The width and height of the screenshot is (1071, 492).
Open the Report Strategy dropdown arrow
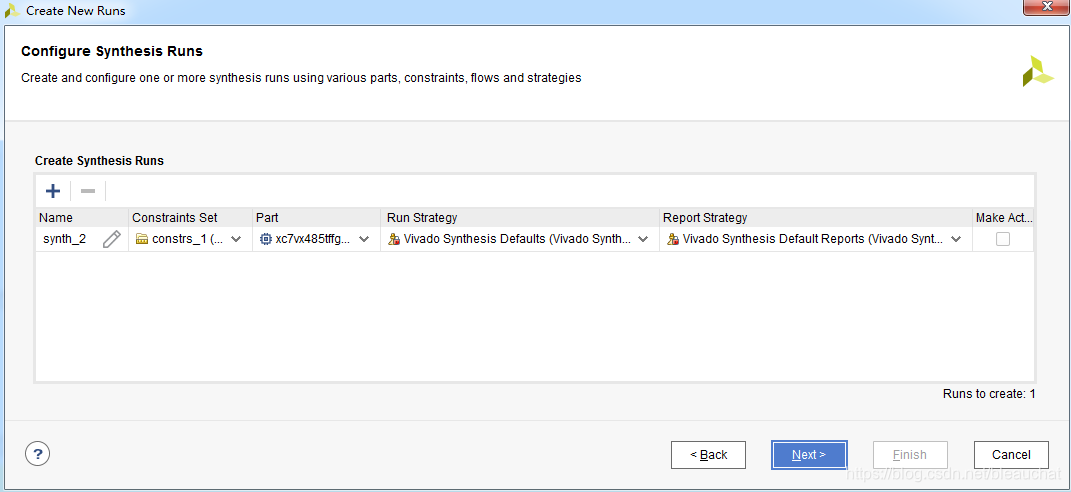(956, 239)
